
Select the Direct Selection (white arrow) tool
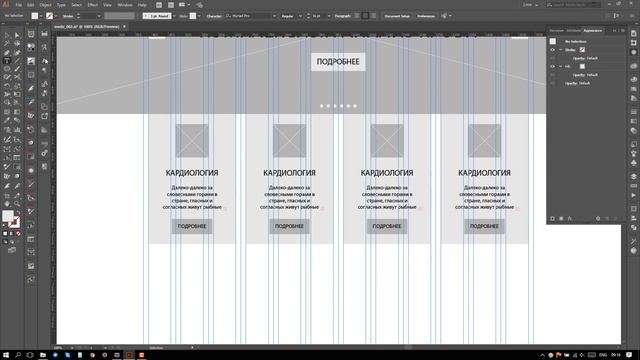click(x=17, y=36)
